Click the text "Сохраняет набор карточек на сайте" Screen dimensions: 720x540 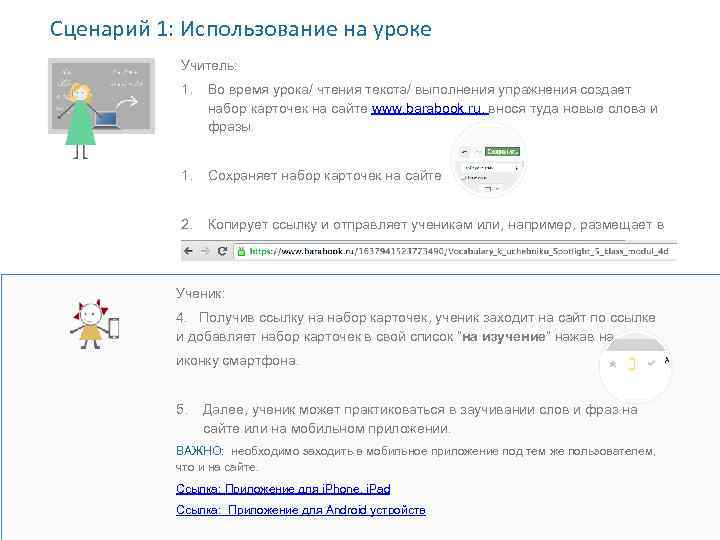coord(324,175)
